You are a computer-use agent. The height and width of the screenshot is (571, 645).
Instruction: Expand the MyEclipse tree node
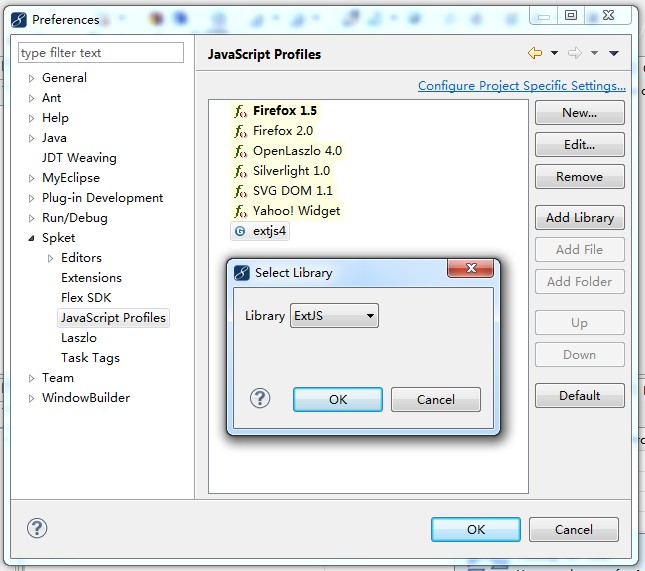(x=31, y=178)
